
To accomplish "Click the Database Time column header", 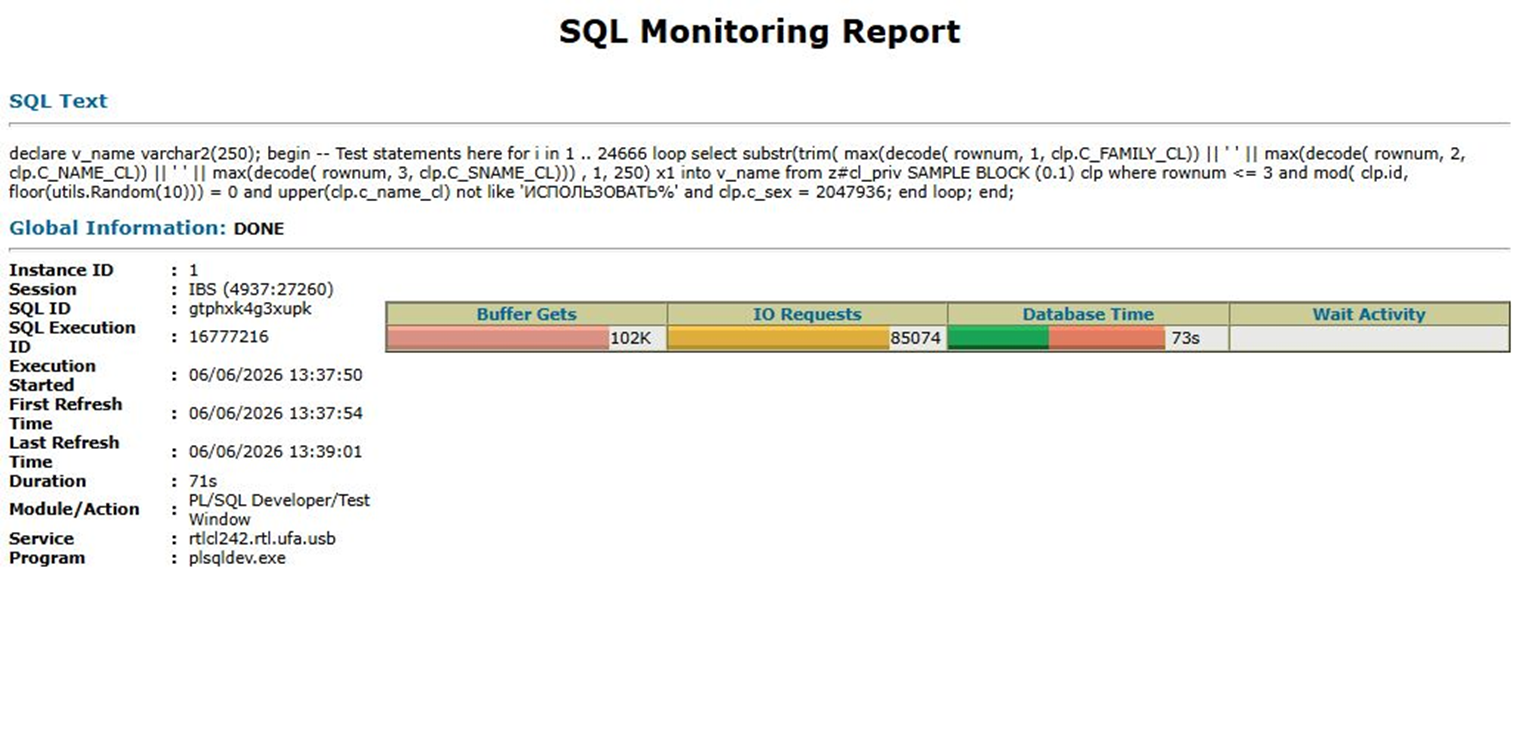I will (1088, 314).
